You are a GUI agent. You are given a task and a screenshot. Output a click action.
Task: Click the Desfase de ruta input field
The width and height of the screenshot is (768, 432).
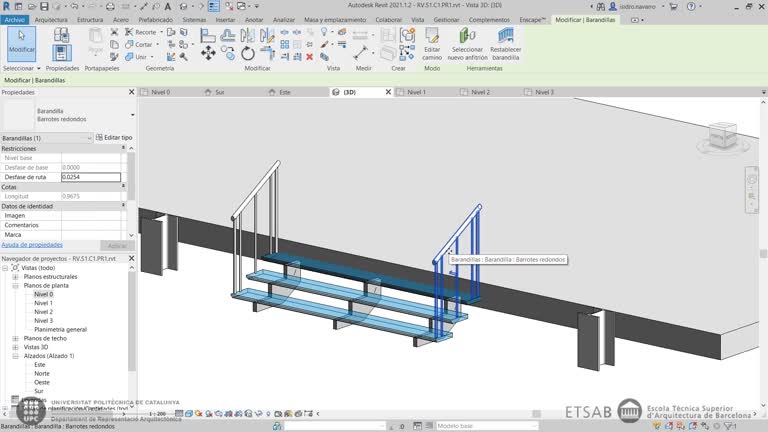click(x=90, y=177)
